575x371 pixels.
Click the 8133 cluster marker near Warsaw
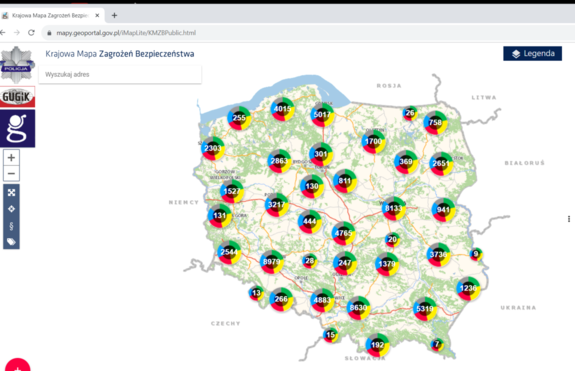[x=394, y=208]
